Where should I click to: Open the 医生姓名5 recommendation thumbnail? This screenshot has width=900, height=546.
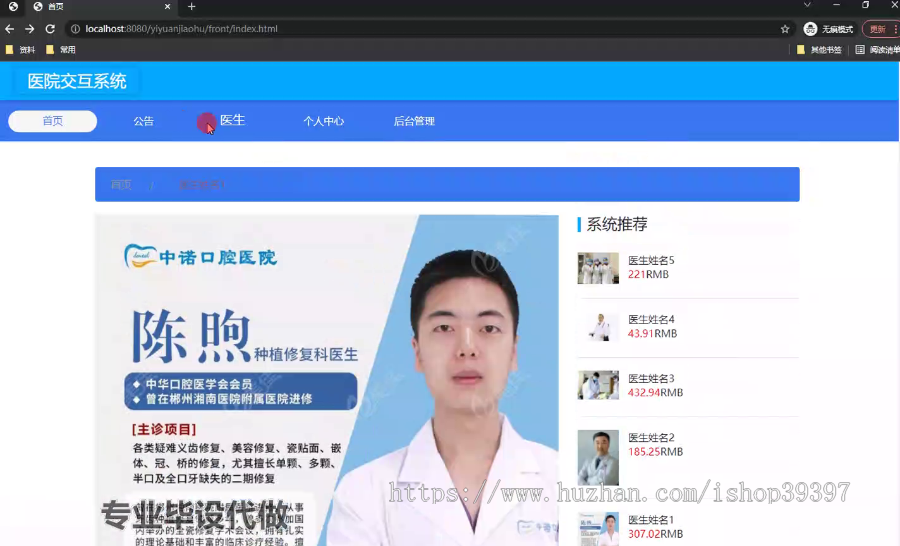pyautogui.click(x=598, y=268)
